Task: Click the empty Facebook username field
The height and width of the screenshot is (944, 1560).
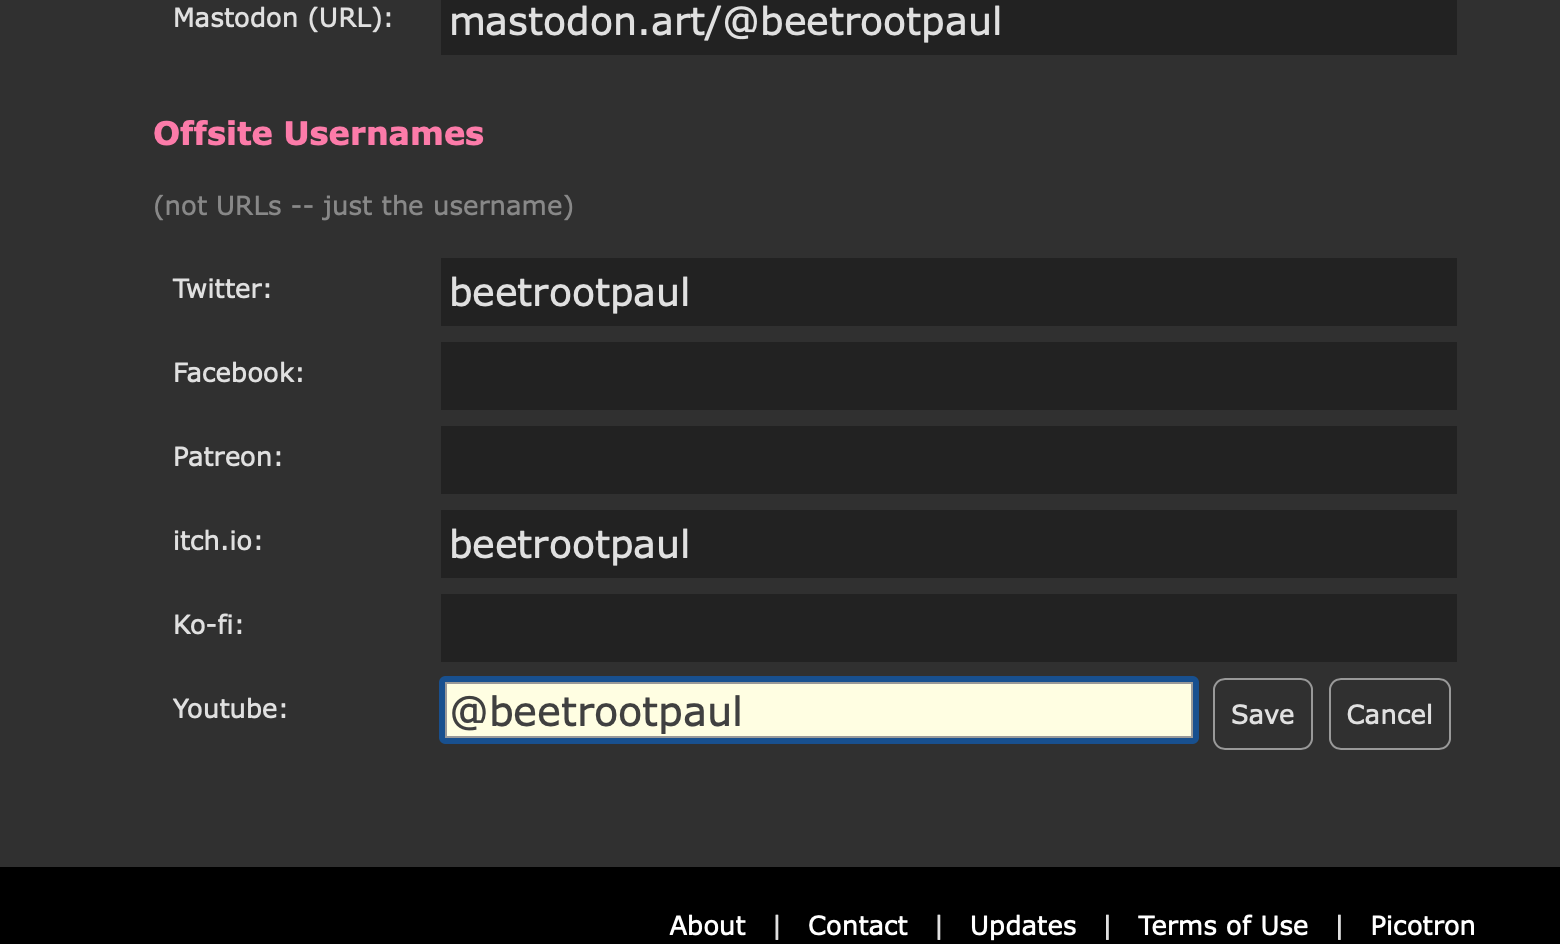Action: point(948,376)
